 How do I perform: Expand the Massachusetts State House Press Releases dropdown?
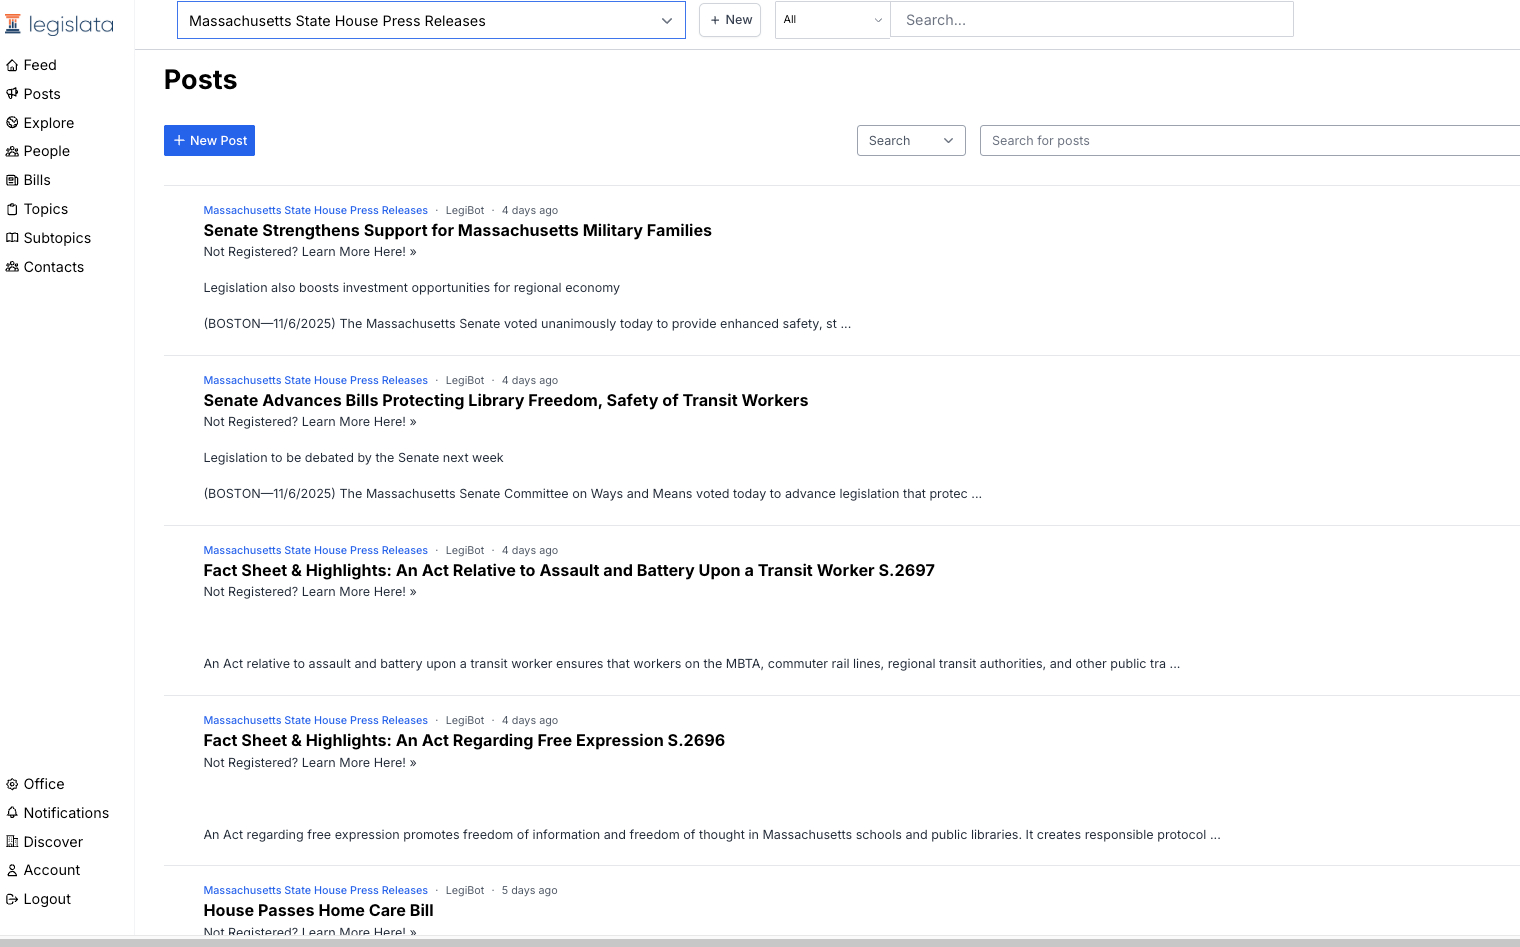(431, 21)
